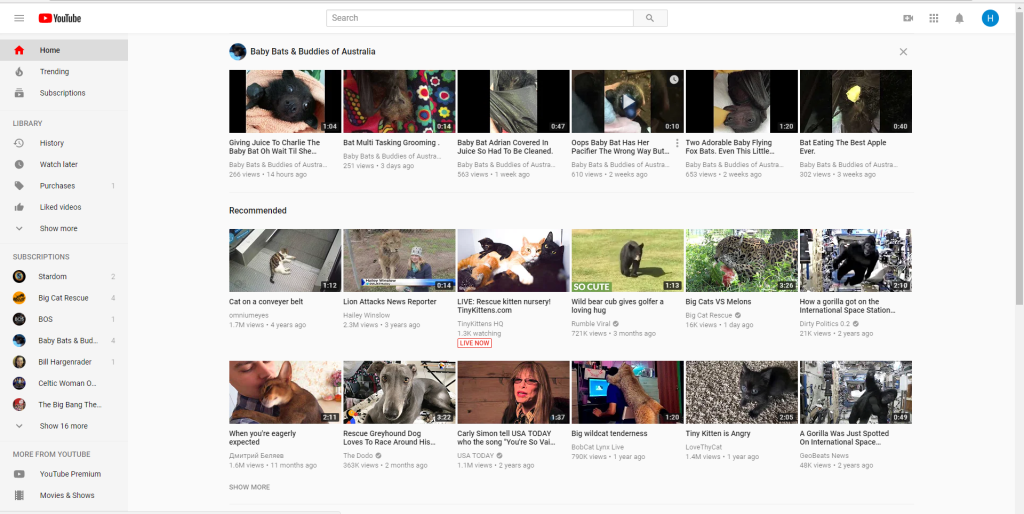Click the YouTube Premium play icon

pyautogui.click(x=19, y=474)
